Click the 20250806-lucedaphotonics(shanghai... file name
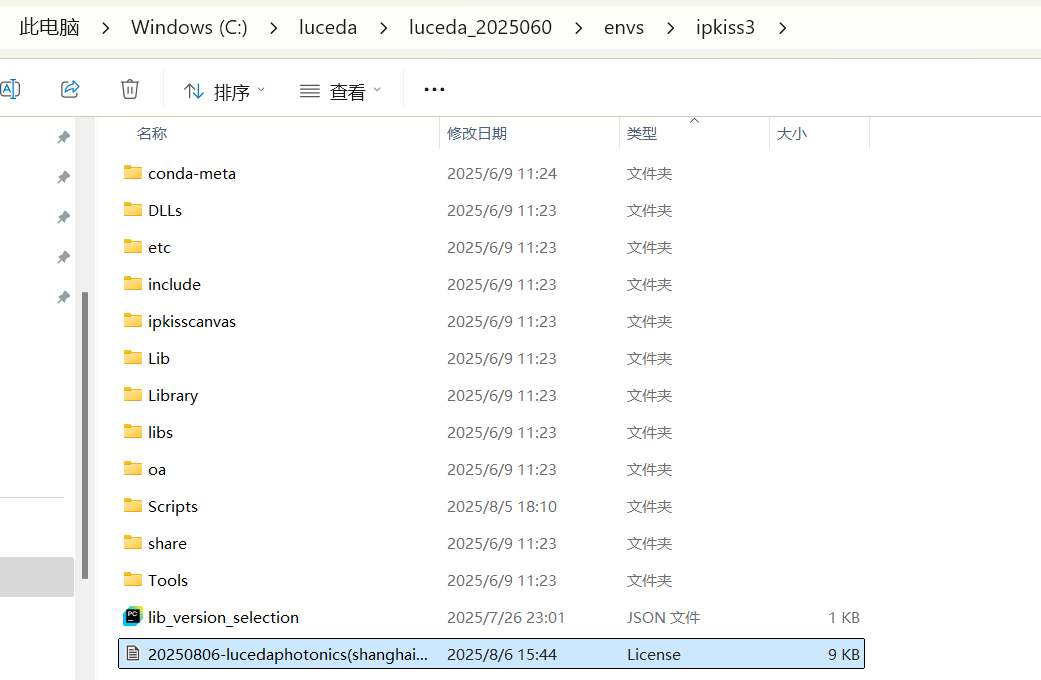Image resolution: width=1041 pixels, height=680 pixels. pyautogui.click(x=287, y=655)
